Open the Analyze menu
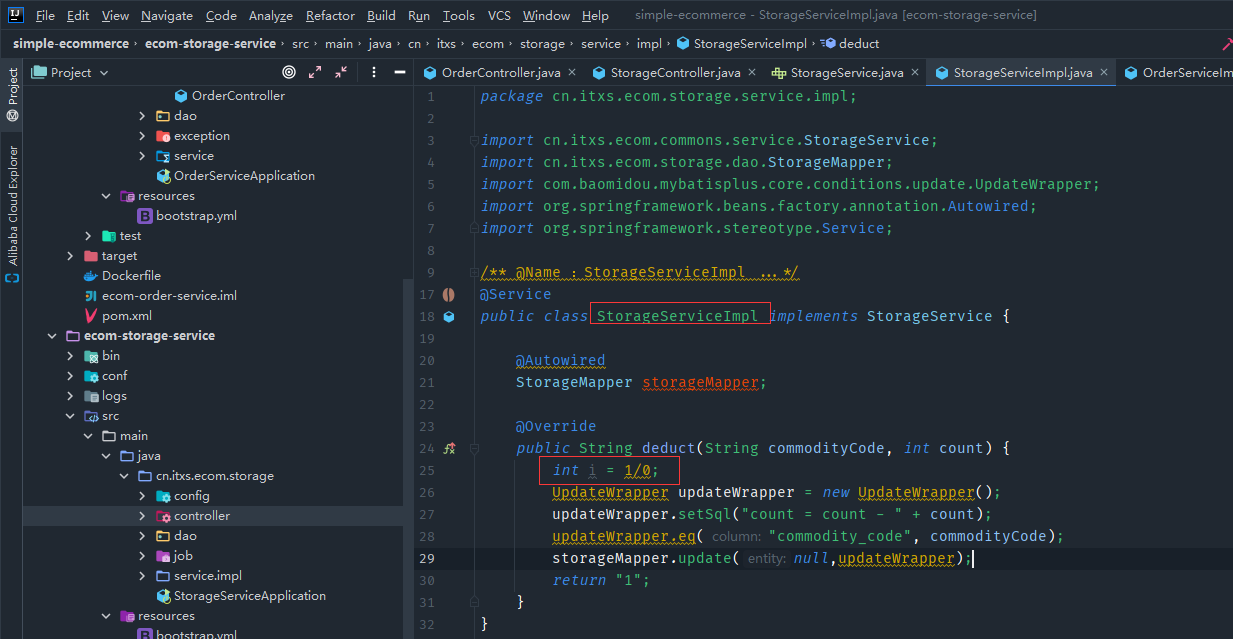 (270, 15)
